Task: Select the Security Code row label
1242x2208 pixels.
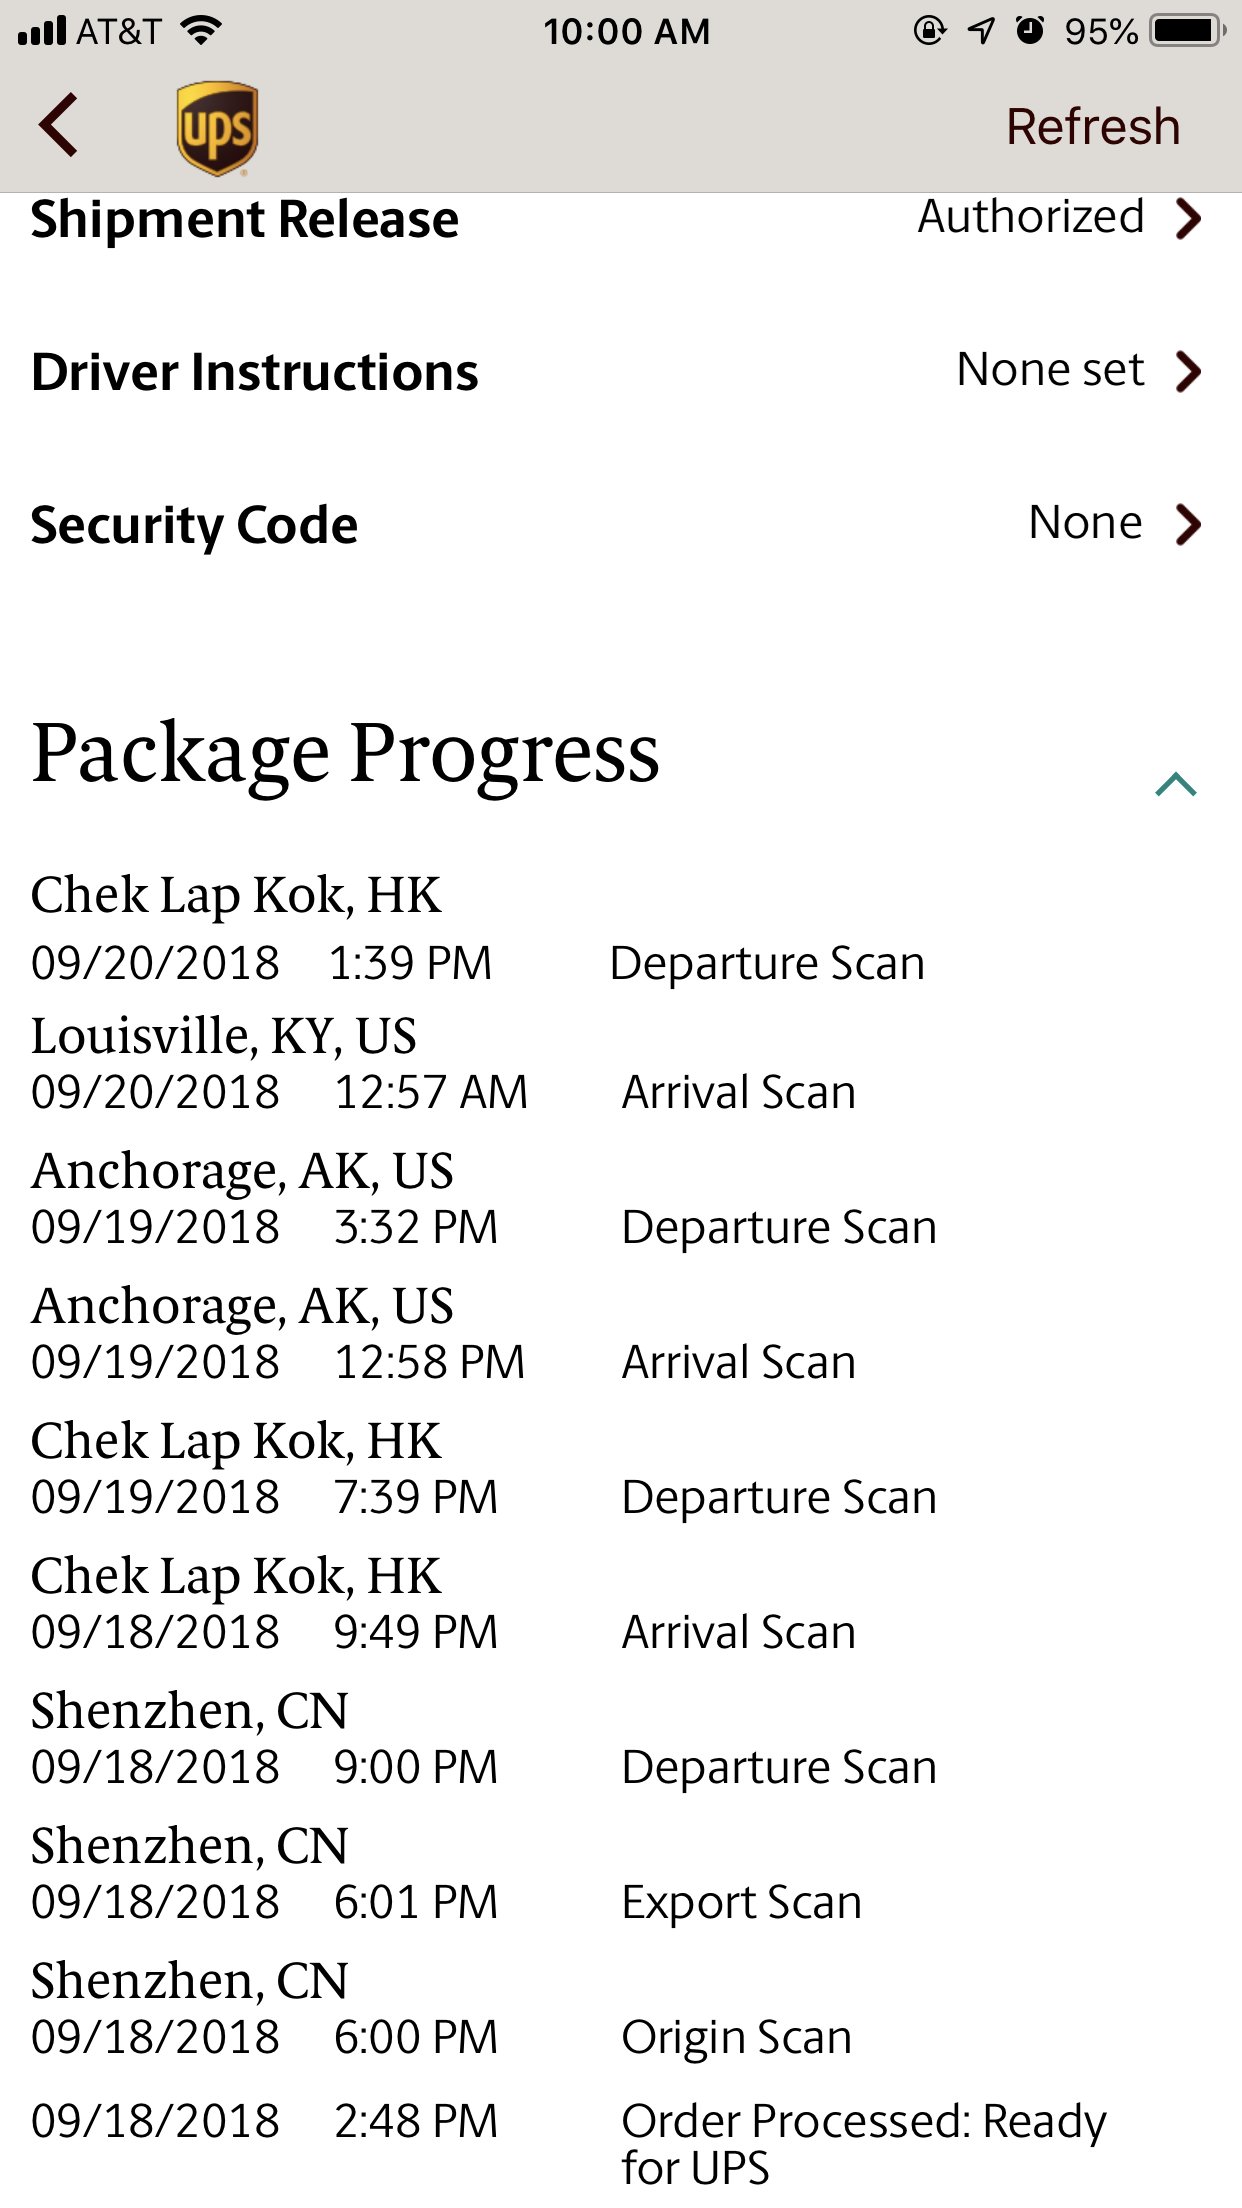Action: click(x=194, y=525)
